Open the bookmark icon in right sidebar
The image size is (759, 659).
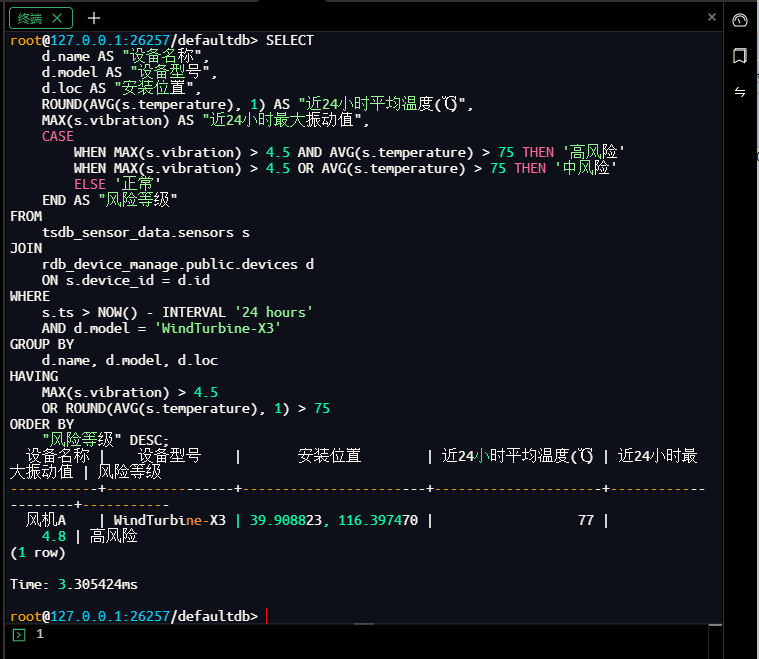740,56
